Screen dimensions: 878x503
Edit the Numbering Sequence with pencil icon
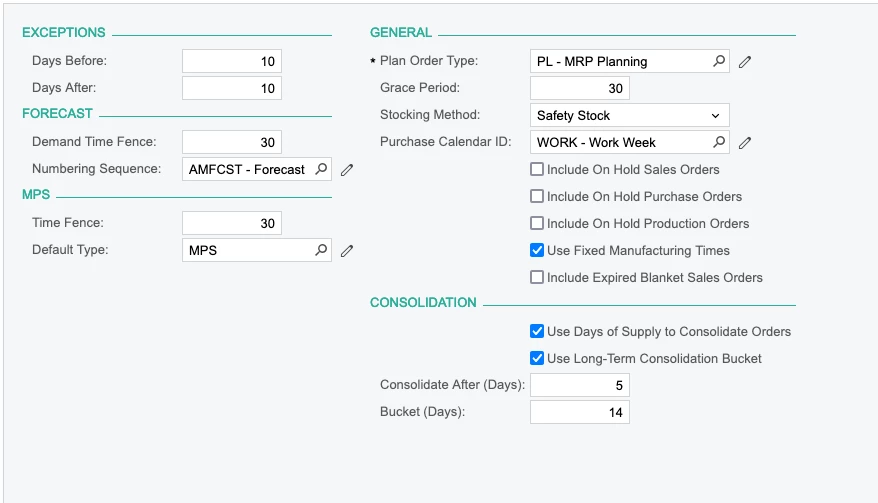[347, 170]
